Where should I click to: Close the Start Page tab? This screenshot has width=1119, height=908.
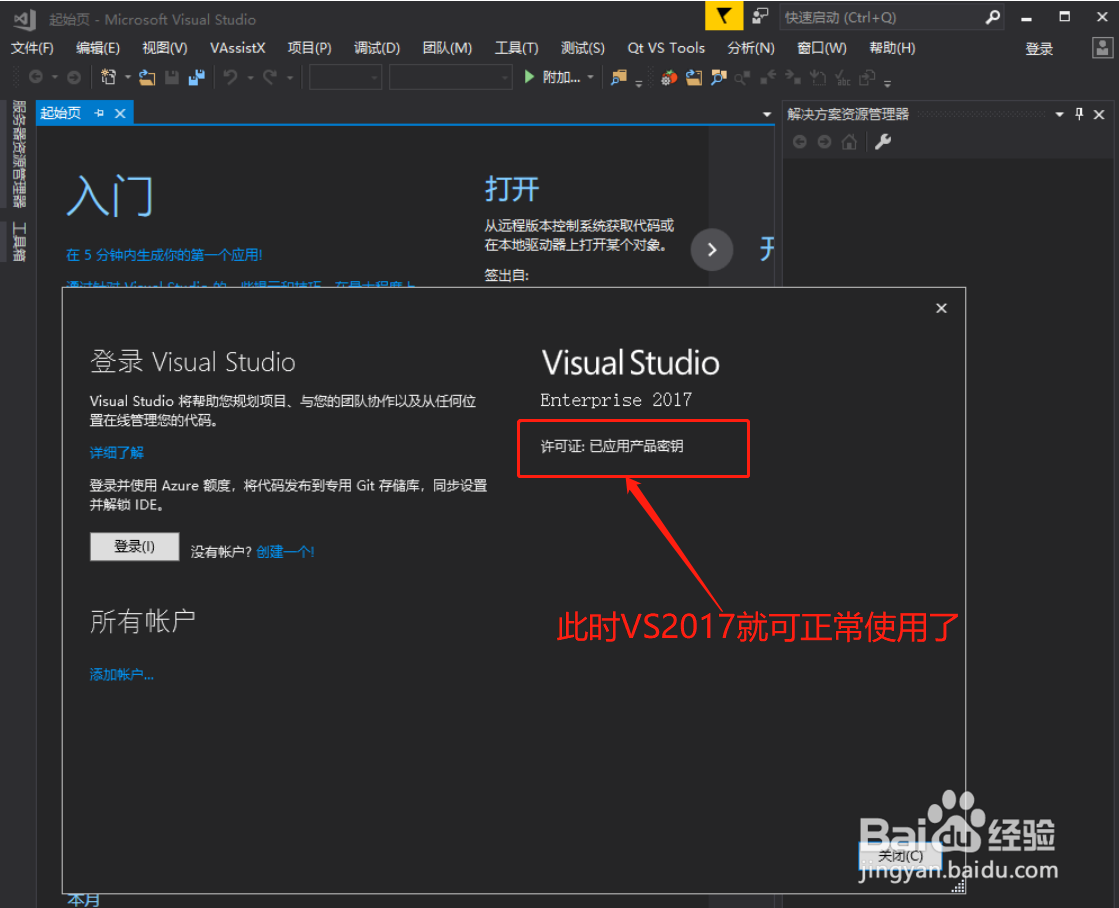tap(120, 114)
